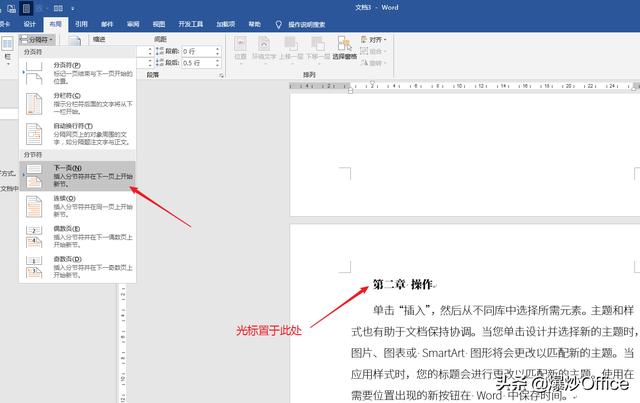Open the 设计 design tab

[29, 22]
